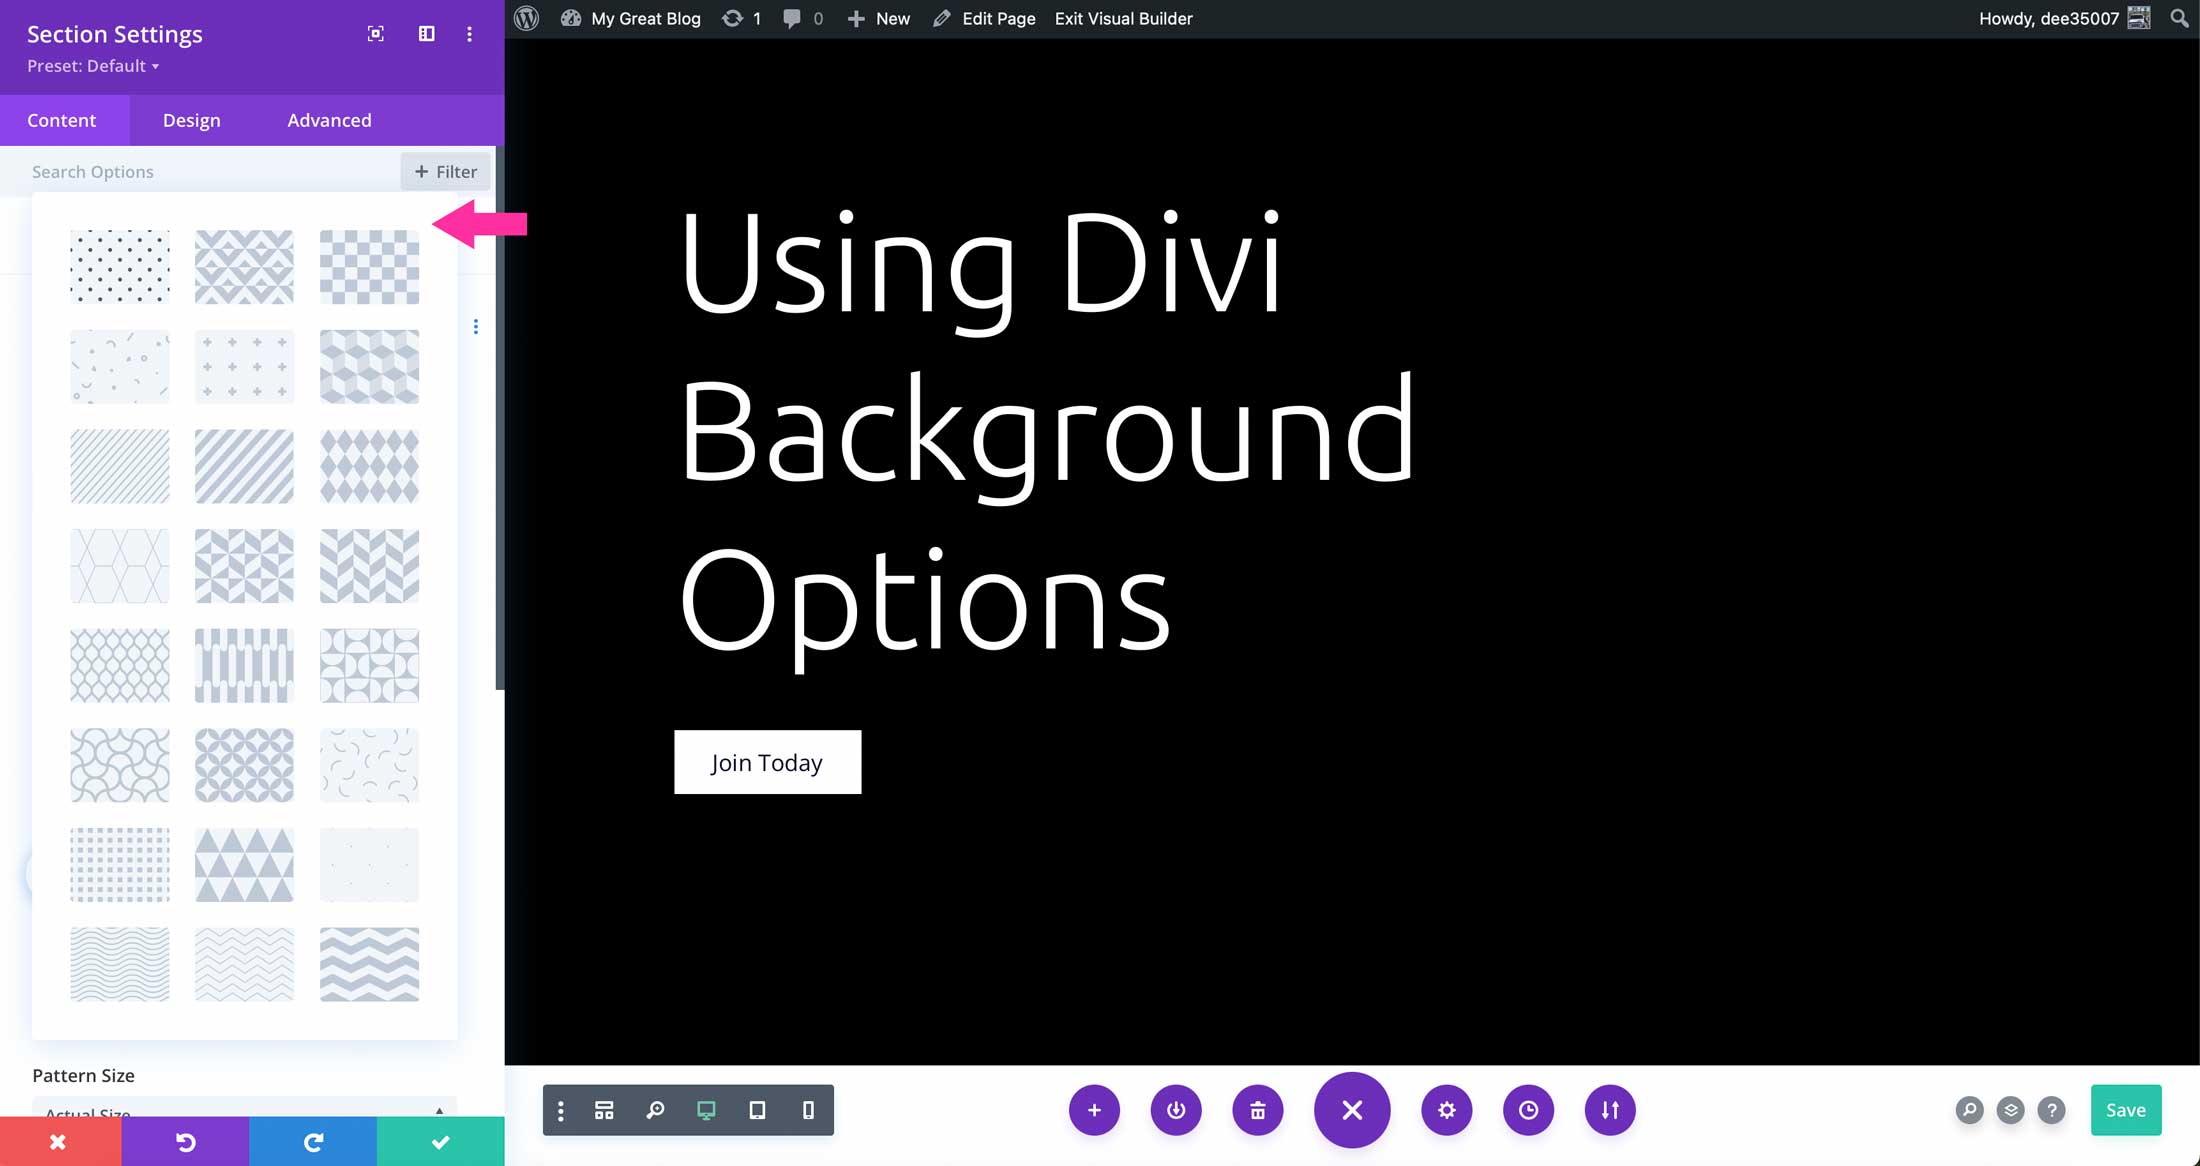Open the Filter options dropdown

(445, 171)
